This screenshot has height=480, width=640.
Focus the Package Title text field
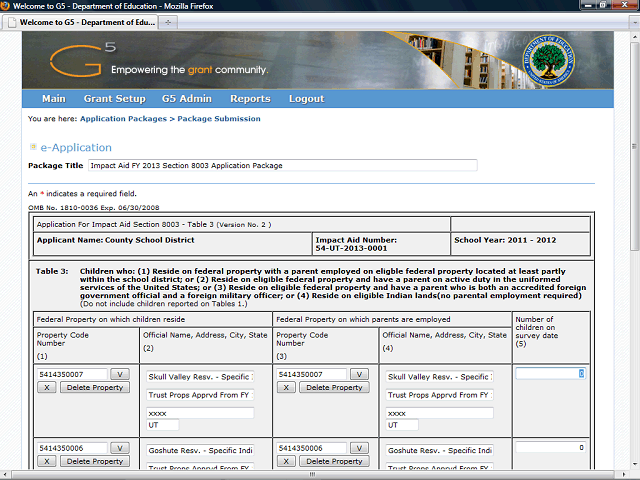(x=282, y=165)
